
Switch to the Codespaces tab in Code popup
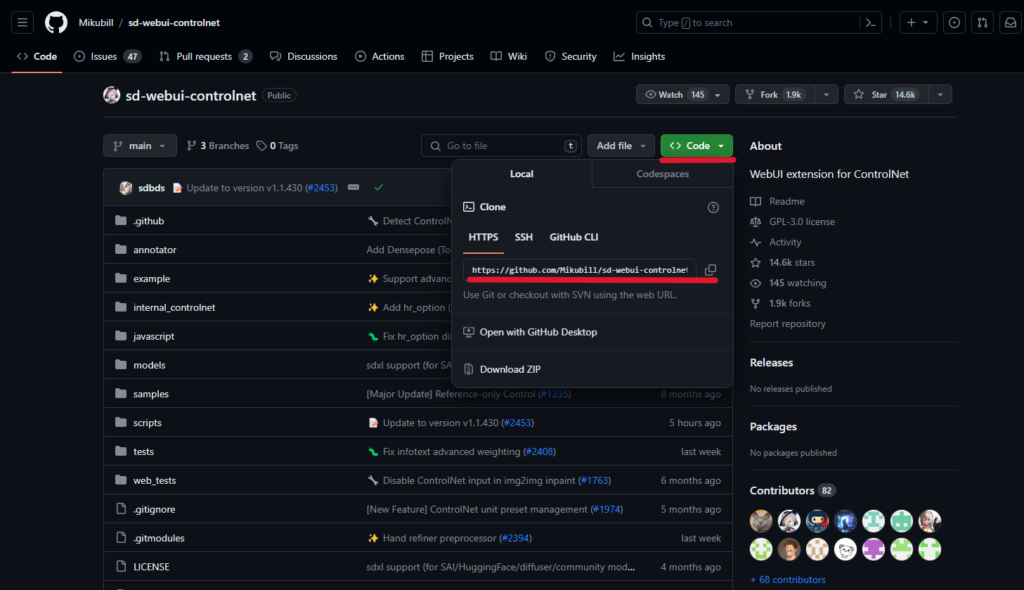pos(662,174)
